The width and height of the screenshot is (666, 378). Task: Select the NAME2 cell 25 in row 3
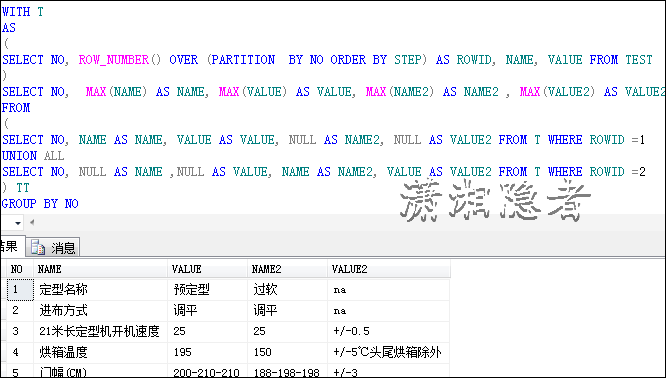(x=288, y=331)
